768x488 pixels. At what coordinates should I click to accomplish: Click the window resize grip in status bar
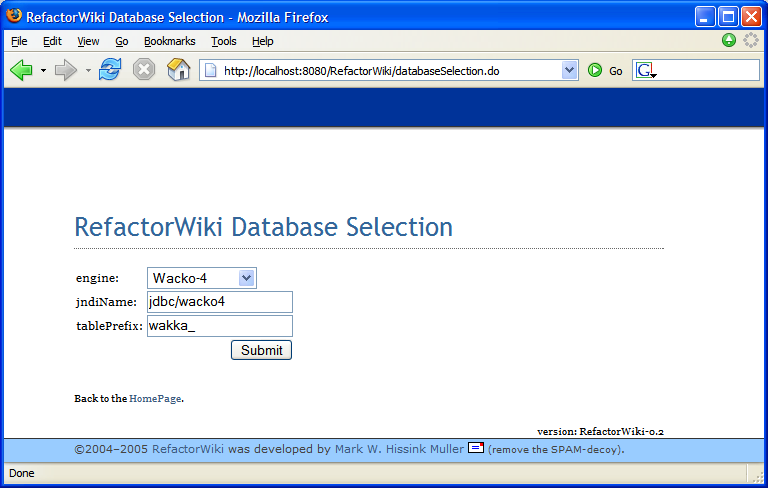[758, 478]
